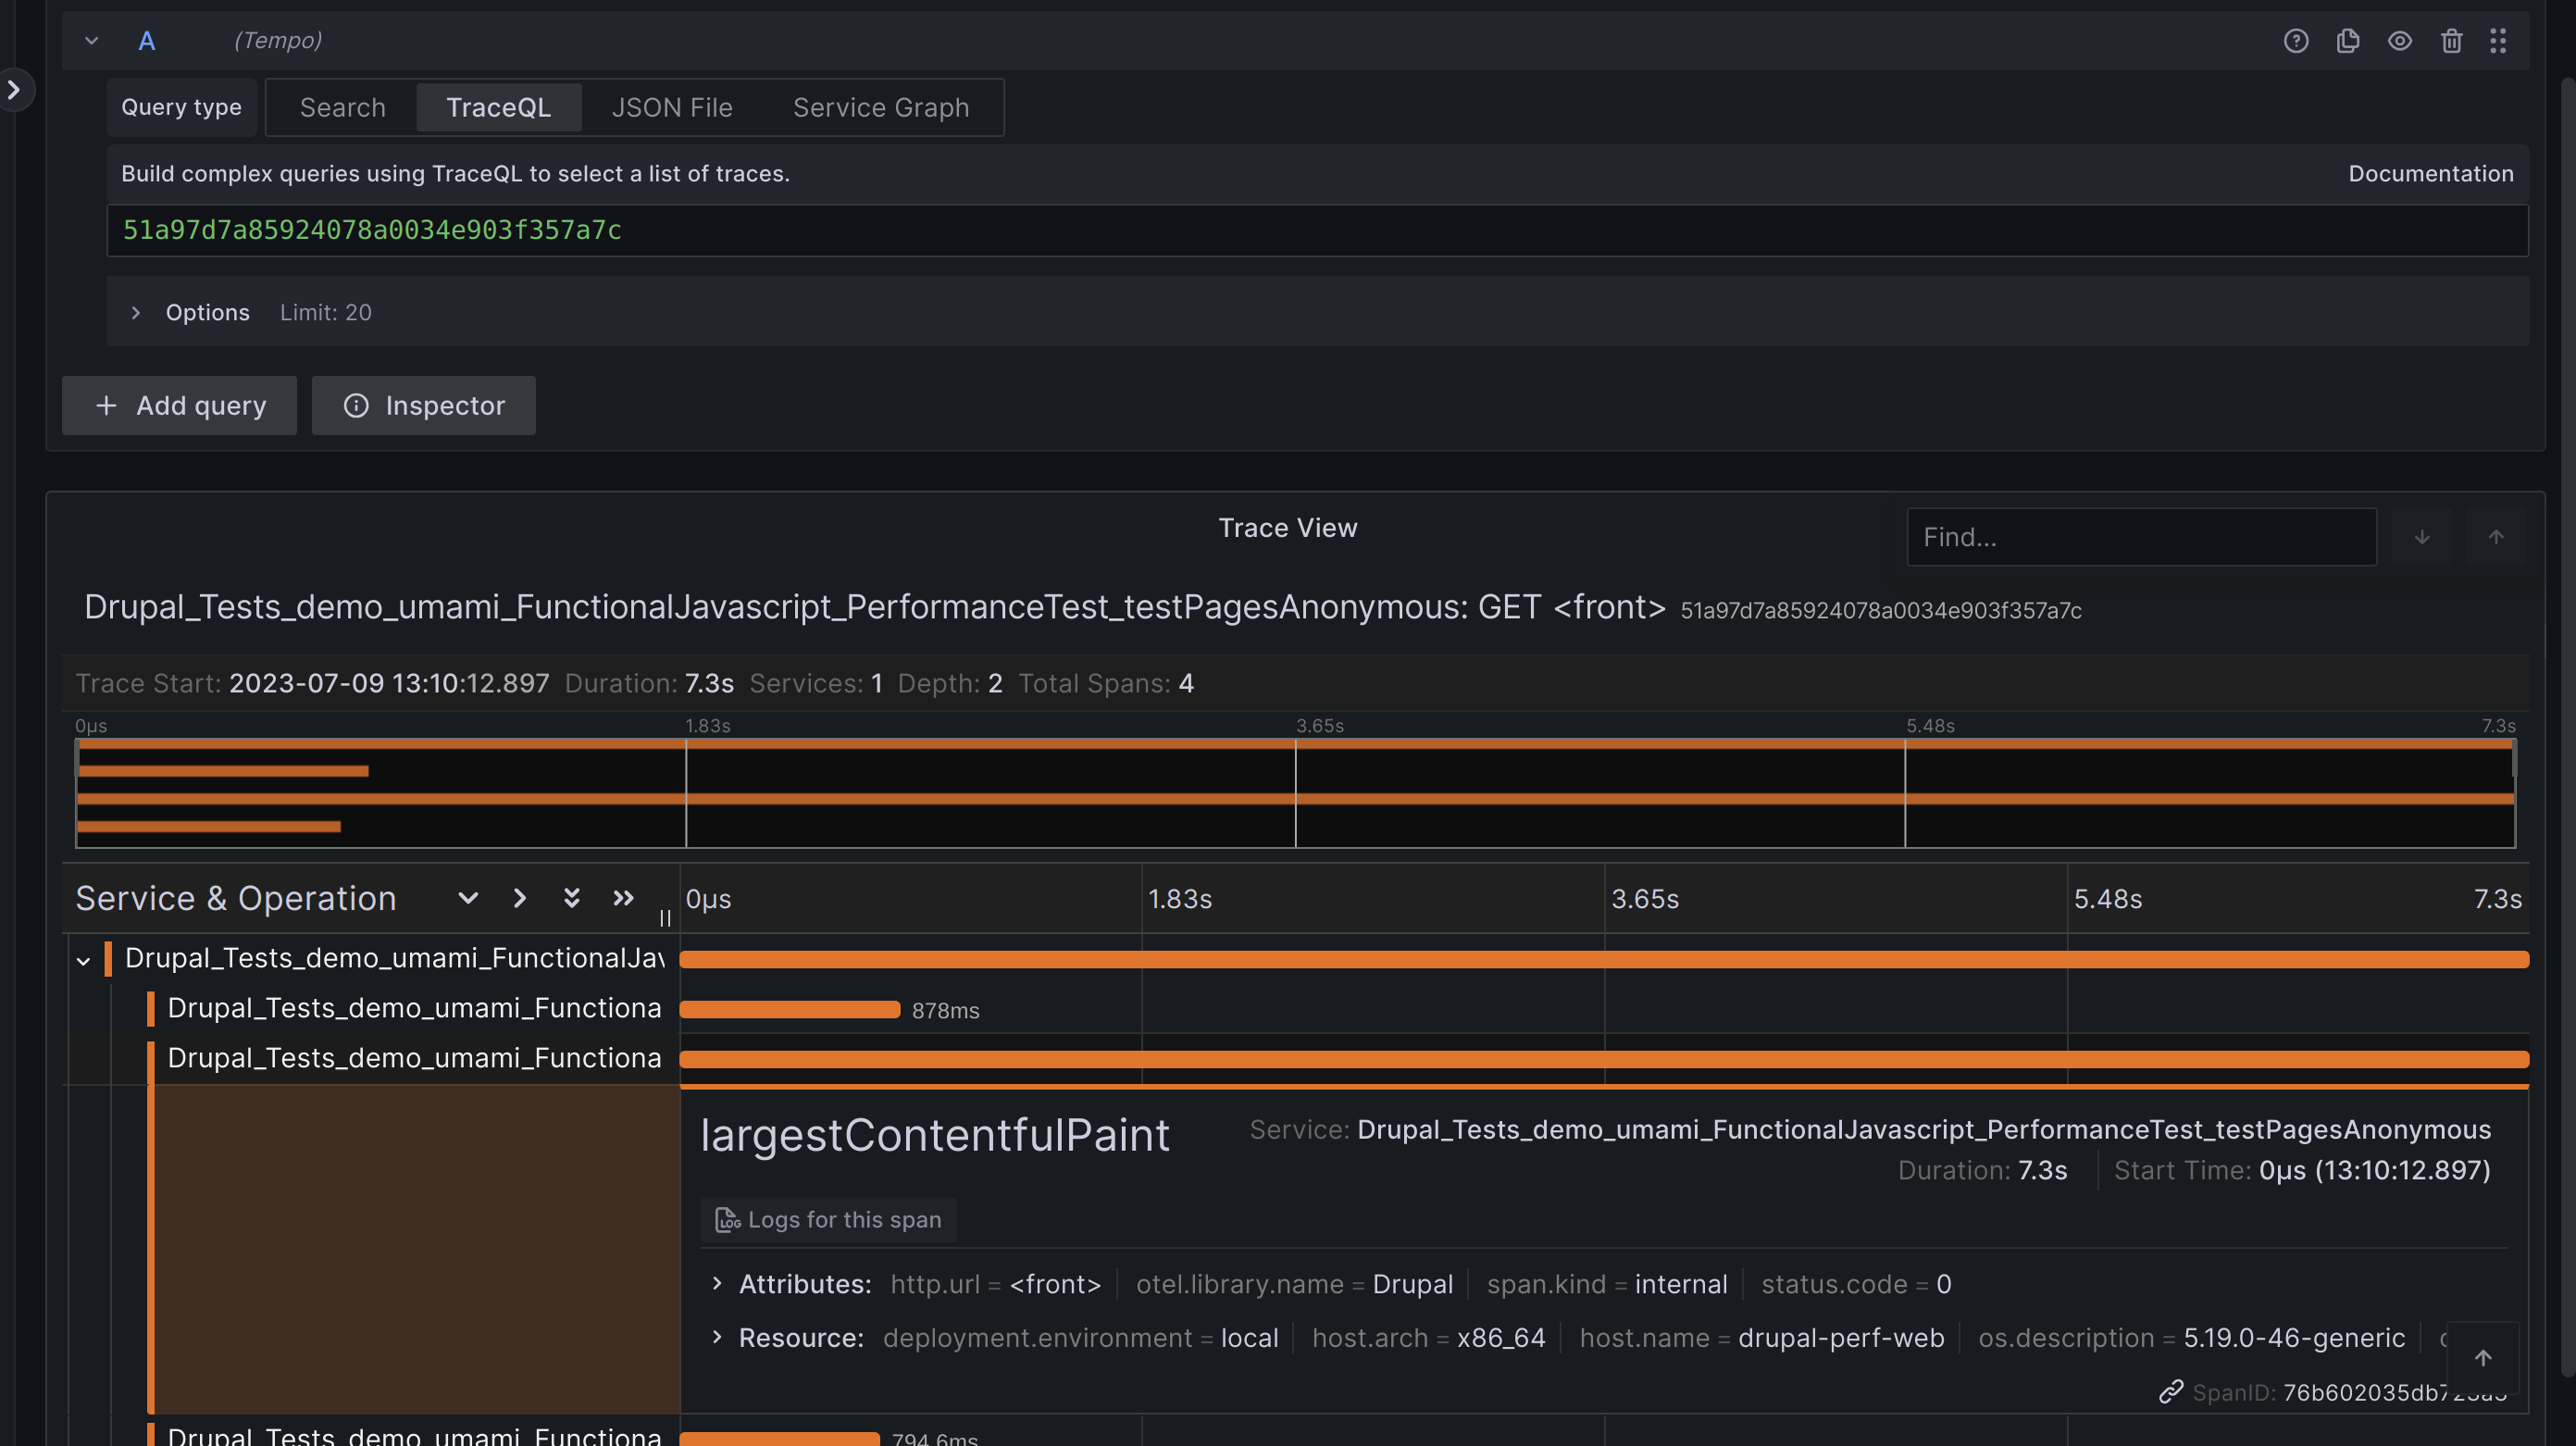The width and height of the screenshot is (2576, 1446).
Task: Collapse root span Drupal_Tests_demo_umami_FunctionalJav
Action: [x=84, y=961]
